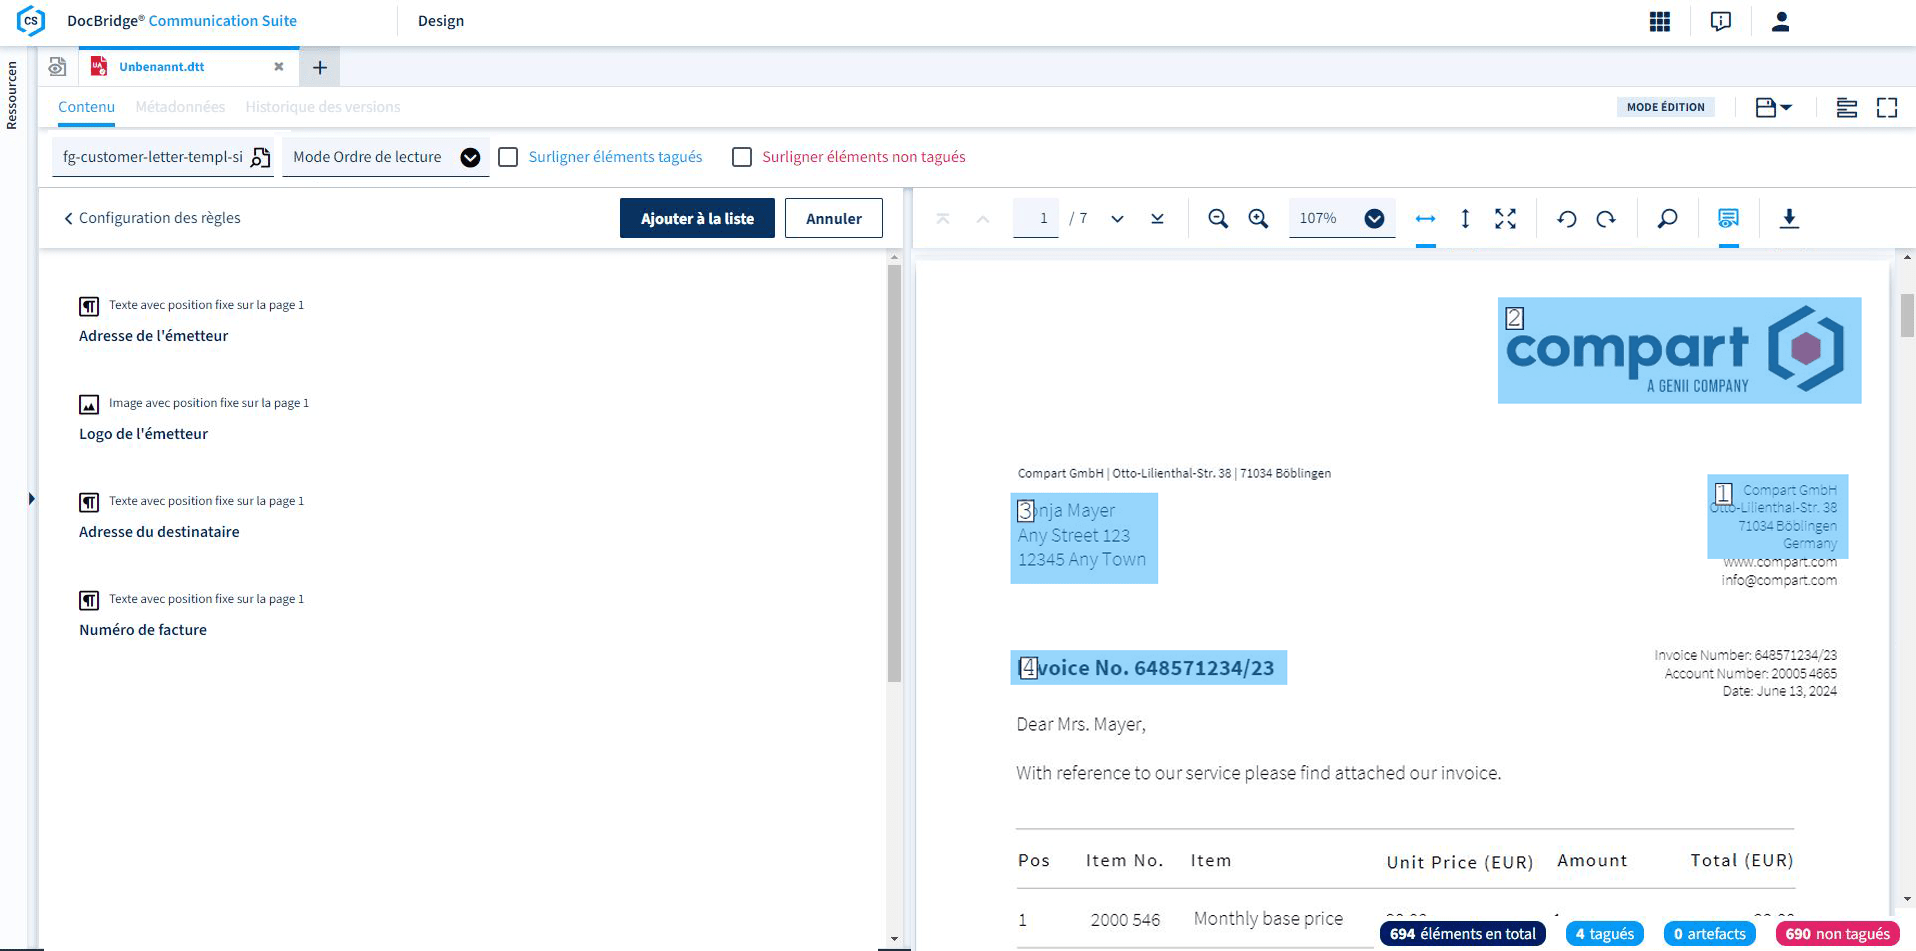Click the 694 éléments en total badge
Screen dimensions: 1916x951
coord(1462,933)
